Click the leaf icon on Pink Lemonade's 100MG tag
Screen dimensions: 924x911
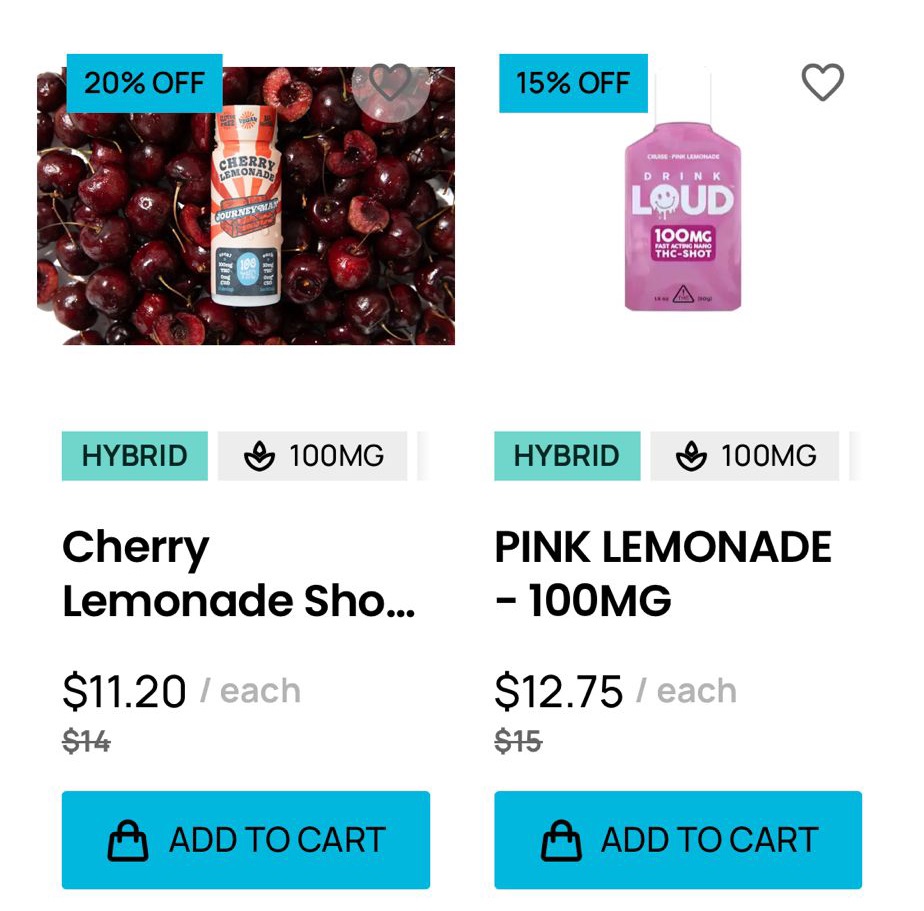coord(691,457)
